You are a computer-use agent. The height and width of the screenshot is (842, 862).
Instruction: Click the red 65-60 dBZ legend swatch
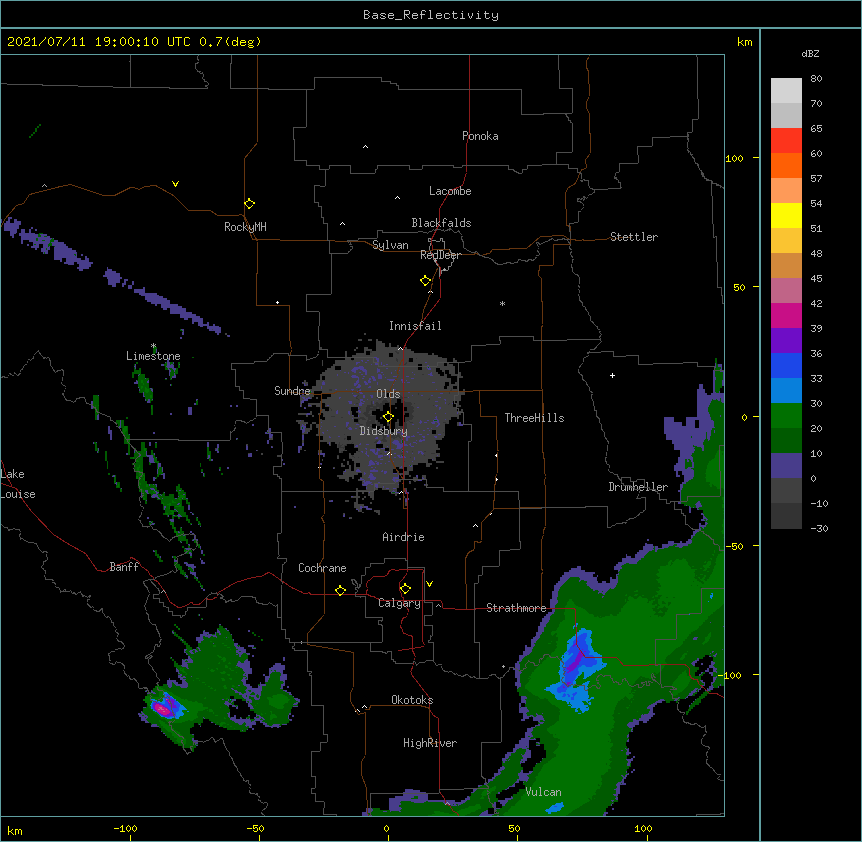coord(786,141)
